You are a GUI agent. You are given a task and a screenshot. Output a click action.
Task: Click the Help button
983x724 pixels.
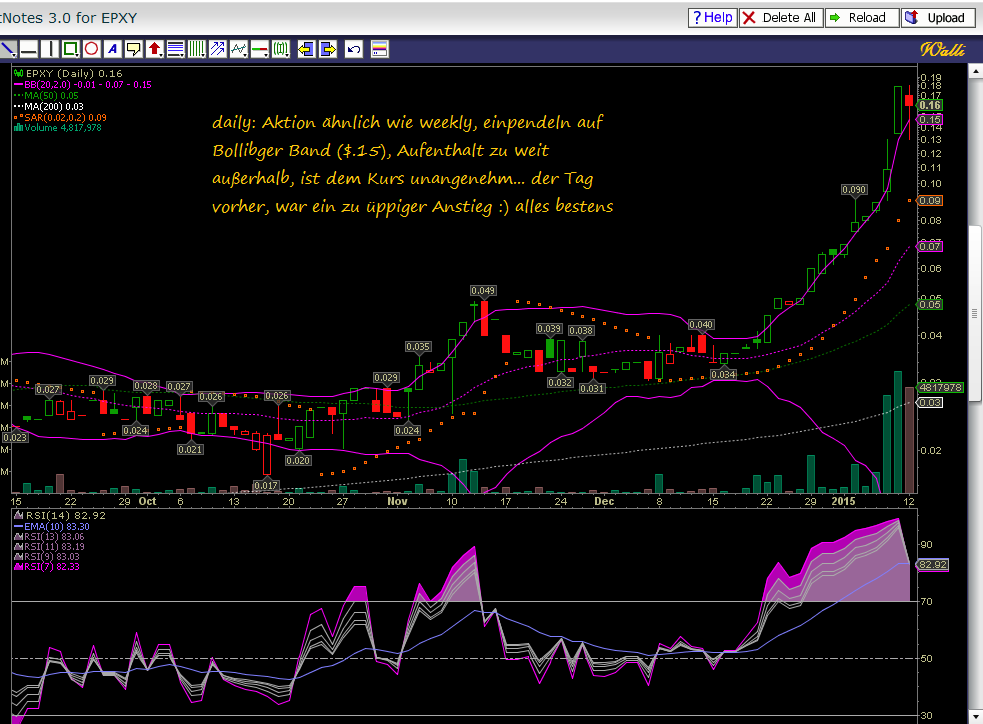712,18
